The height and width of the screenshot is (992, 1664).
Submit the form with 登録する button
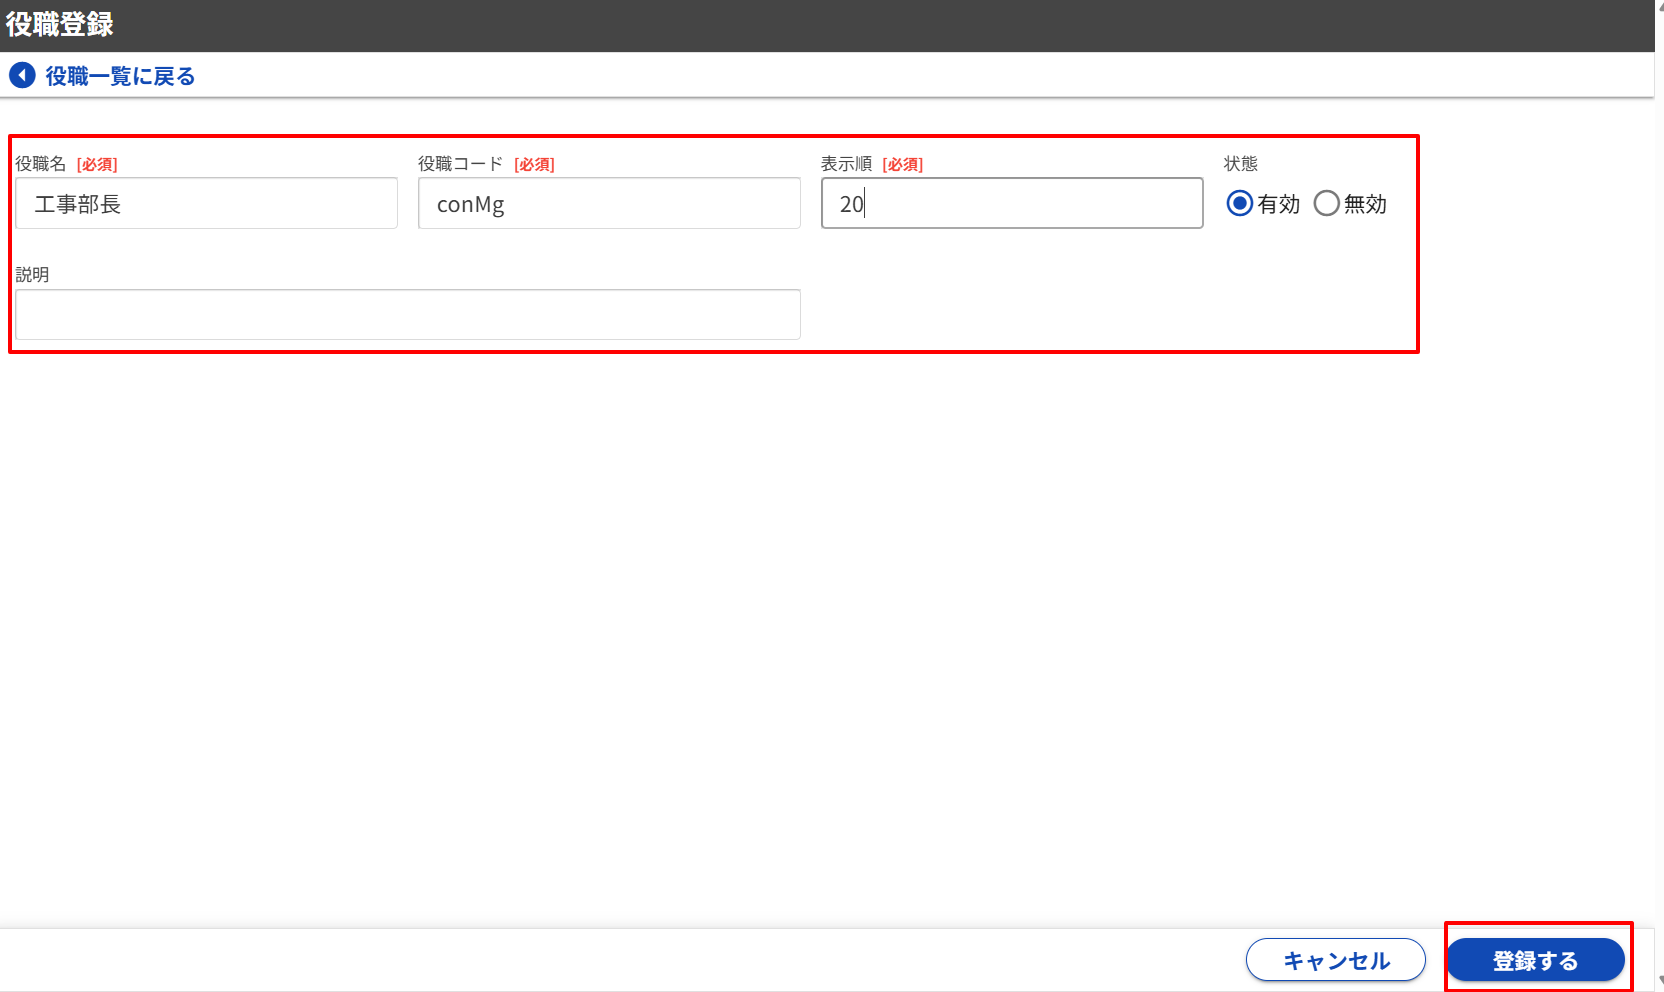(x=1535, y=960)
